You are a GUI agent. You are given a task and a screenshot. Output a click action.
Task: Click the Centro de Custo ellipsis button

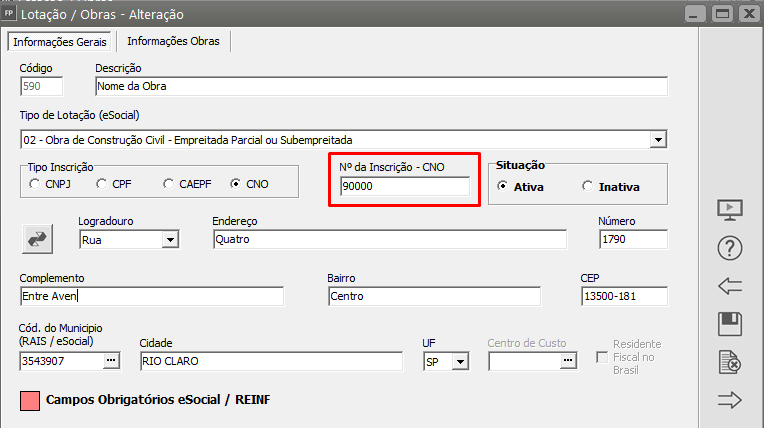568,360
